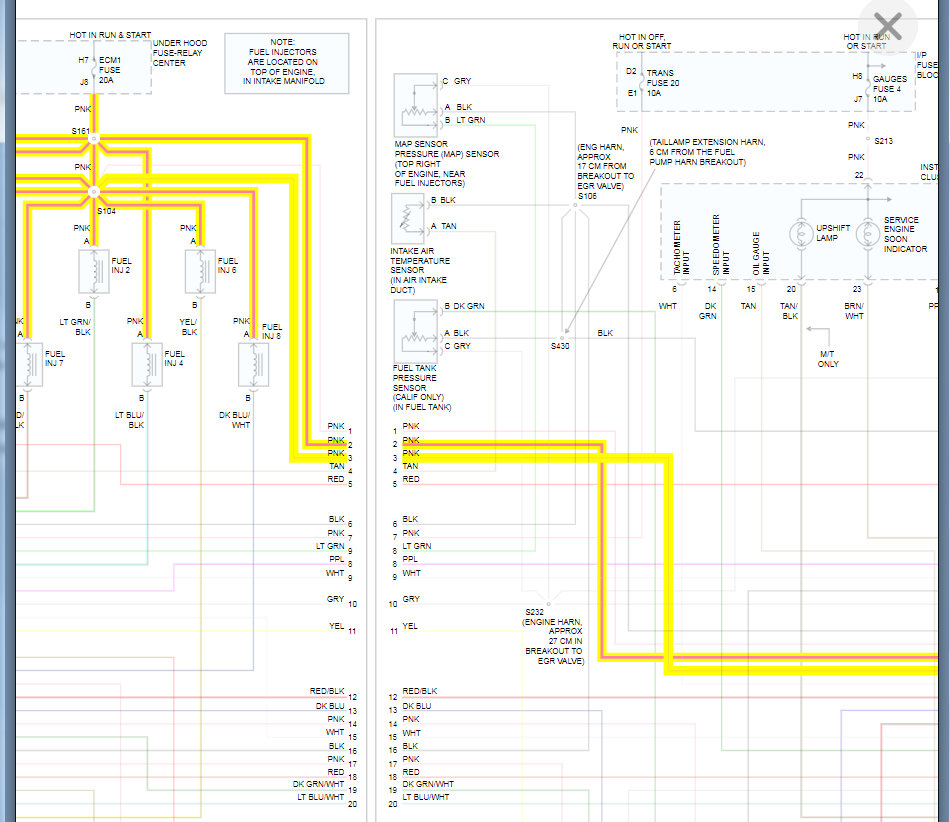Click the Service Engine Soon Indicator symbol
Viewport: 950px width, 822px height.
[x=866, y=232]
